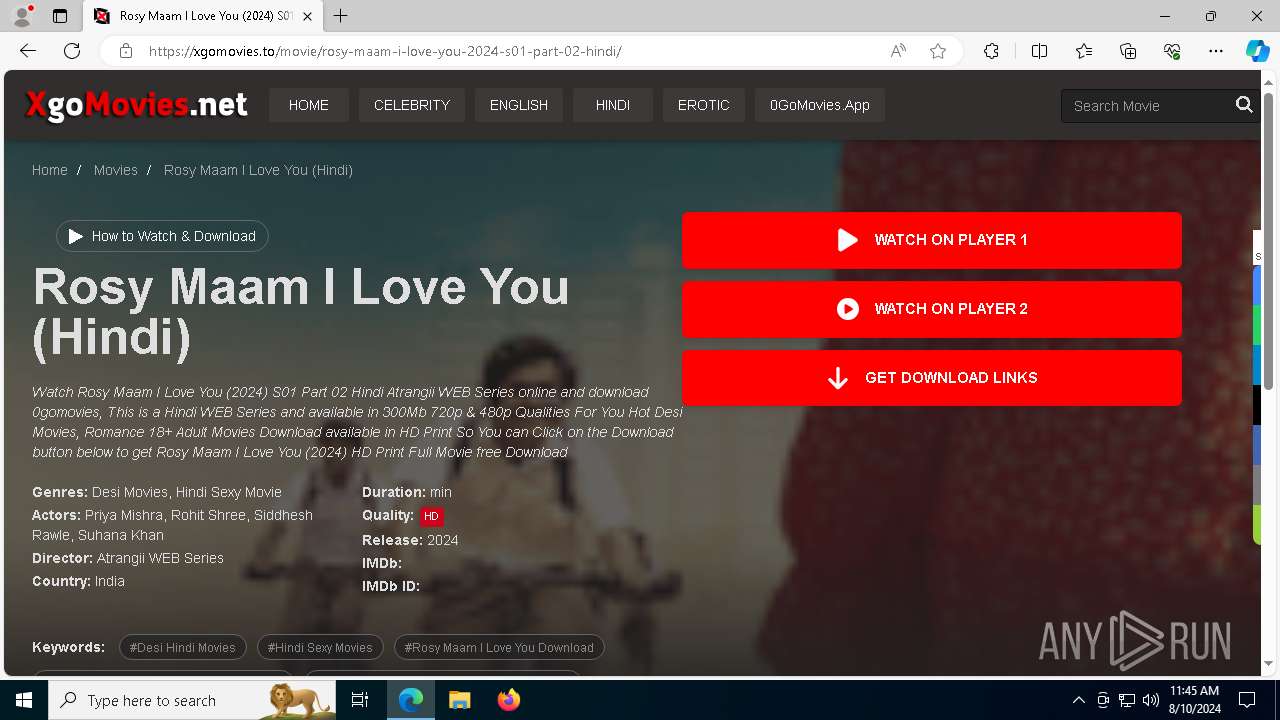This screenshot has width=1280, height=720.
Task: Click the scrollbar down arrow
Action: tap(1269, 663)
